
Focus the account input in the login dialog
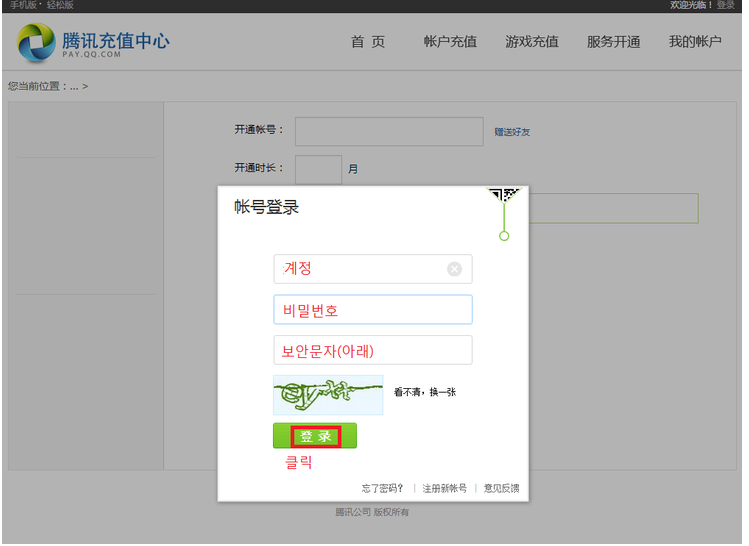[373, 269]
